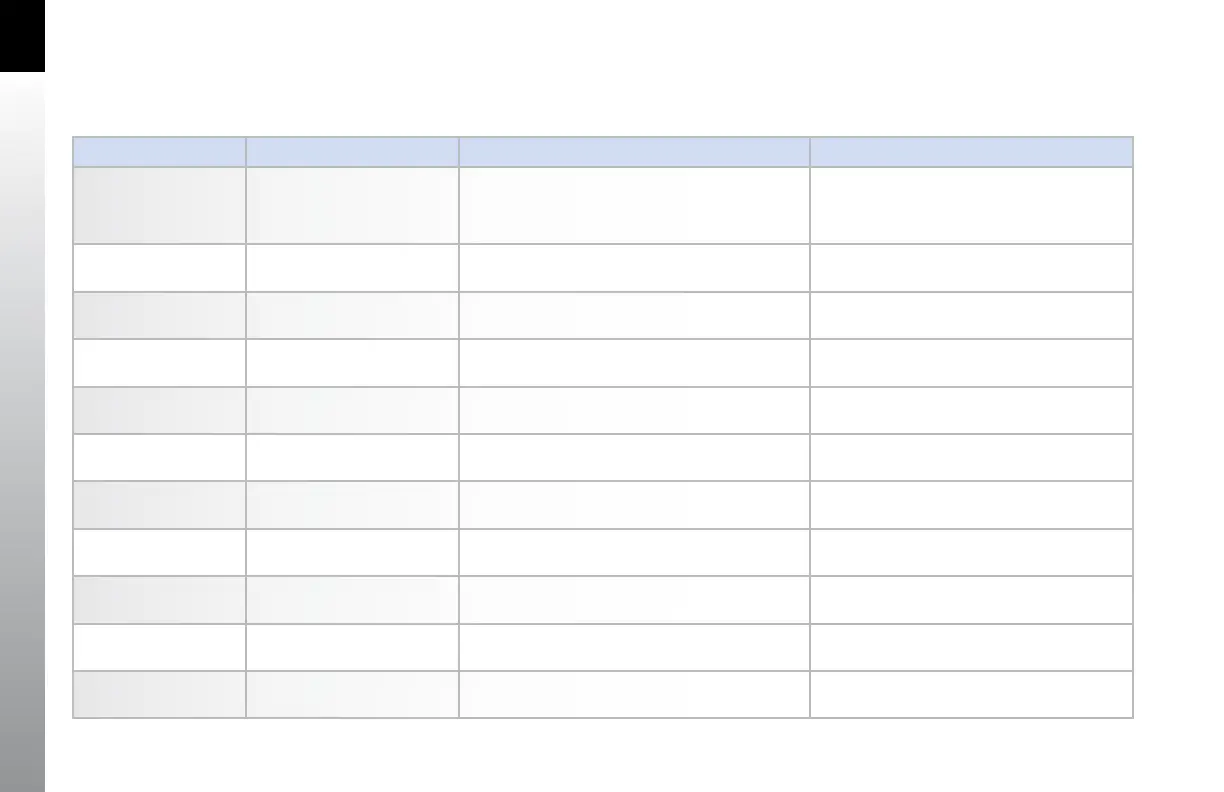The height and width of the screenshot is (792, 1224).
Task: Select the fourth column's blue header cell
Action: point(971,151)
